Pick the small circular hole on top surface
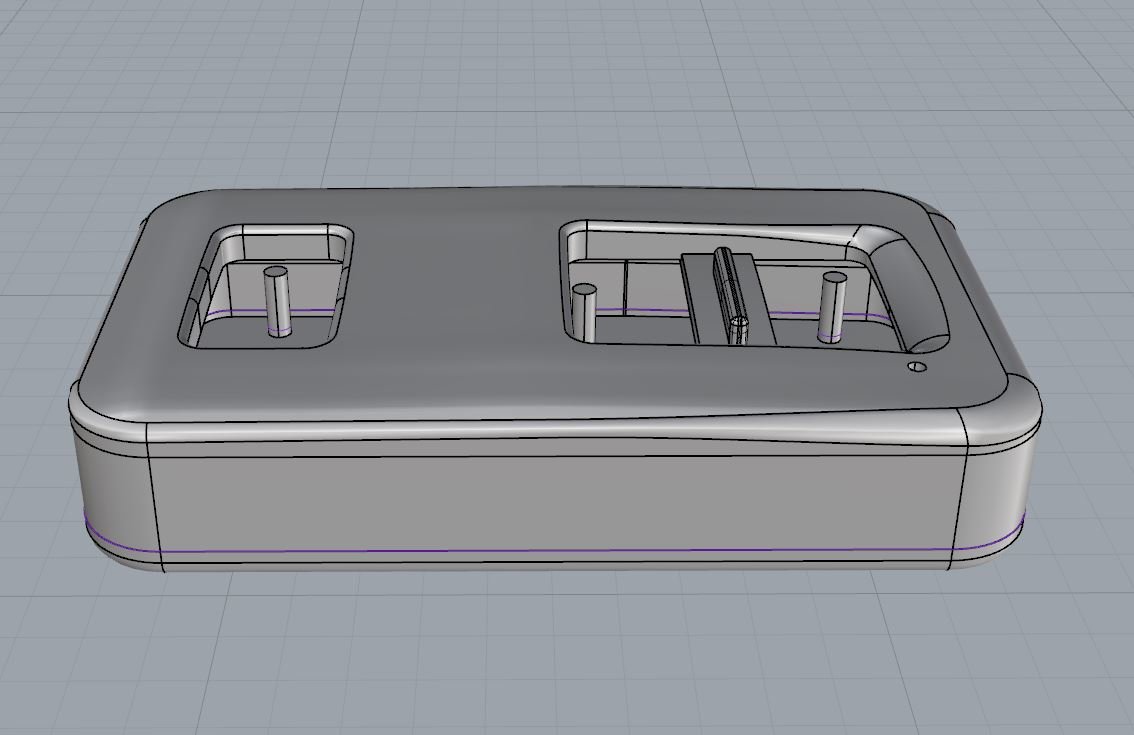Screen dimensions: 1134x735 918,367
